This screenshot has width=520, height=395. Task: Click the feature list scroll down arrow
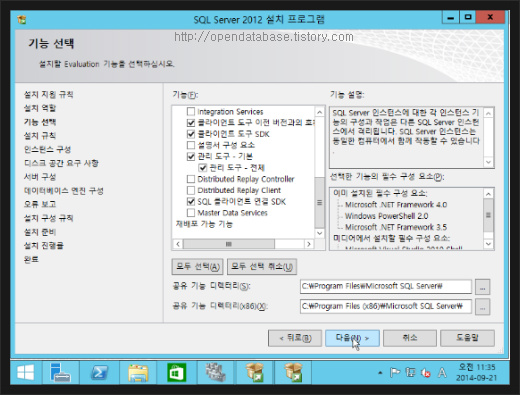[x=319, y=233]
